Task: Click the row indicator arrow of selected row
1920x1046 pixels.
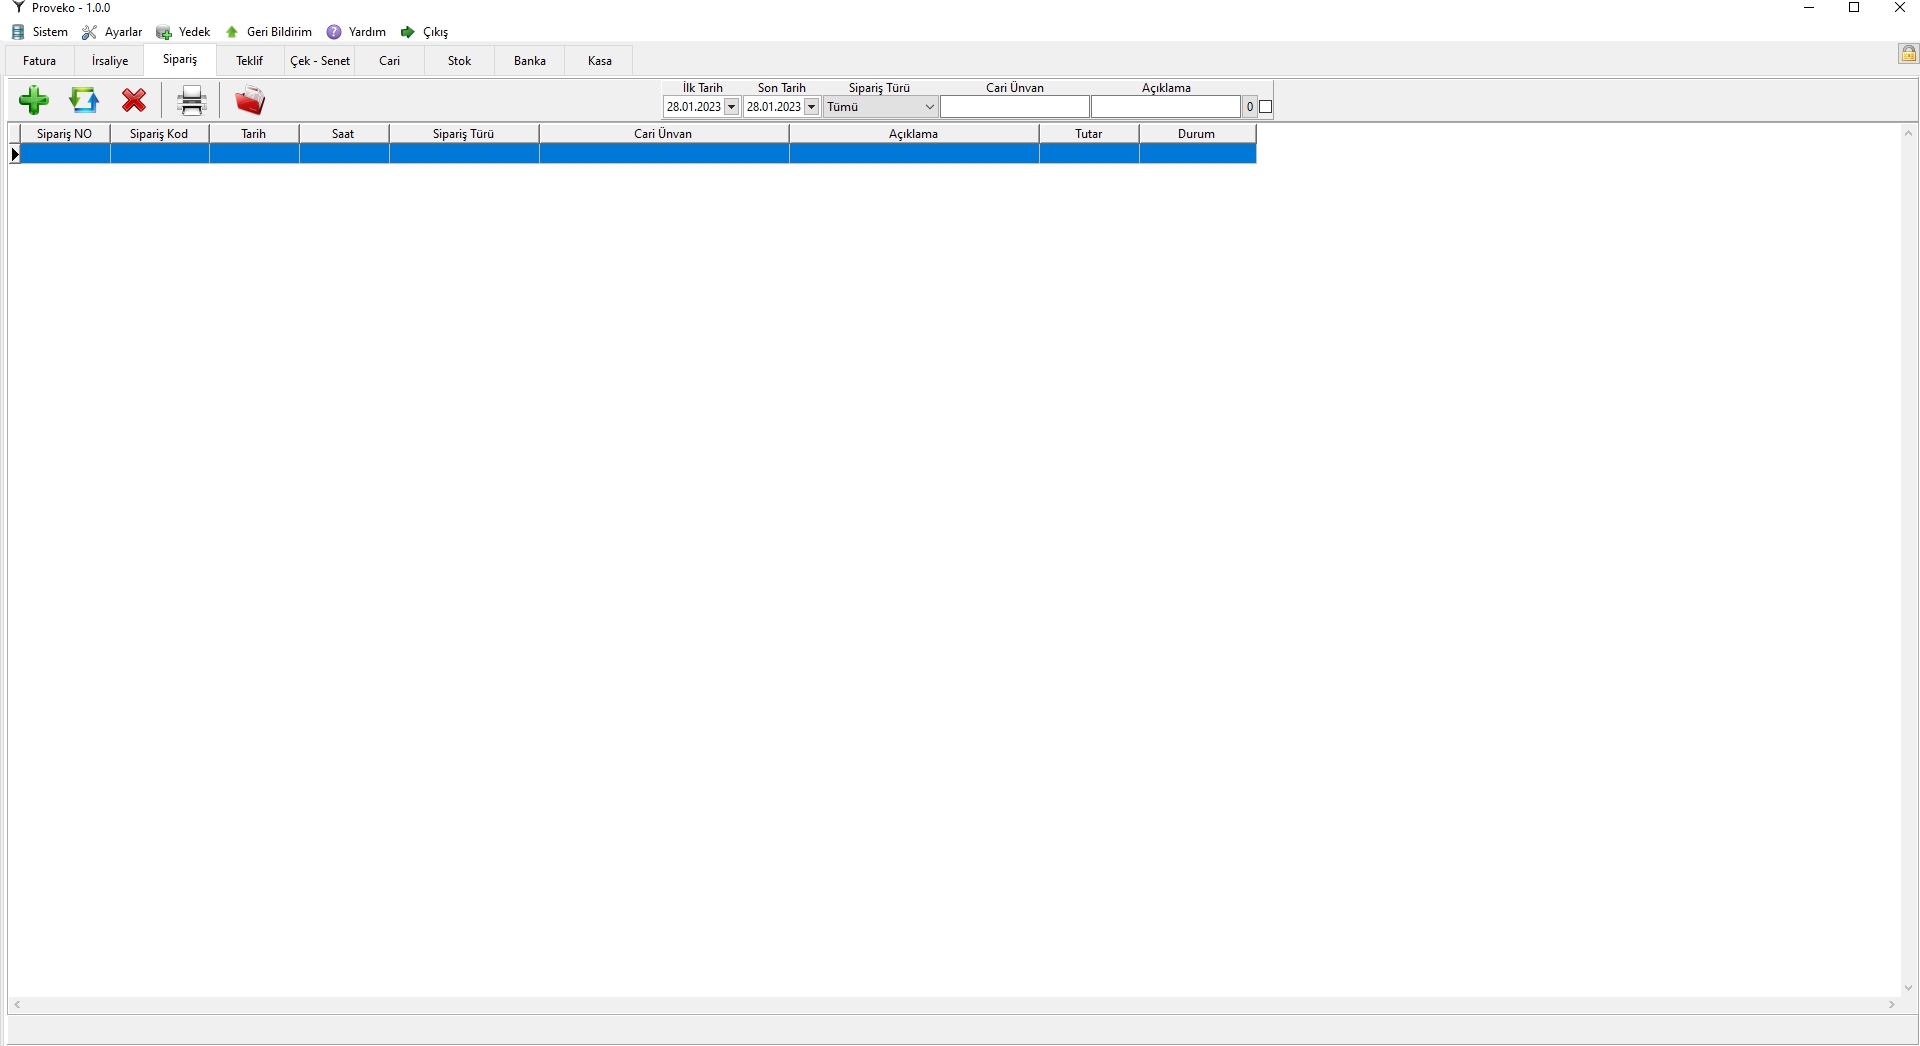Action: click(x=15, y=154)
